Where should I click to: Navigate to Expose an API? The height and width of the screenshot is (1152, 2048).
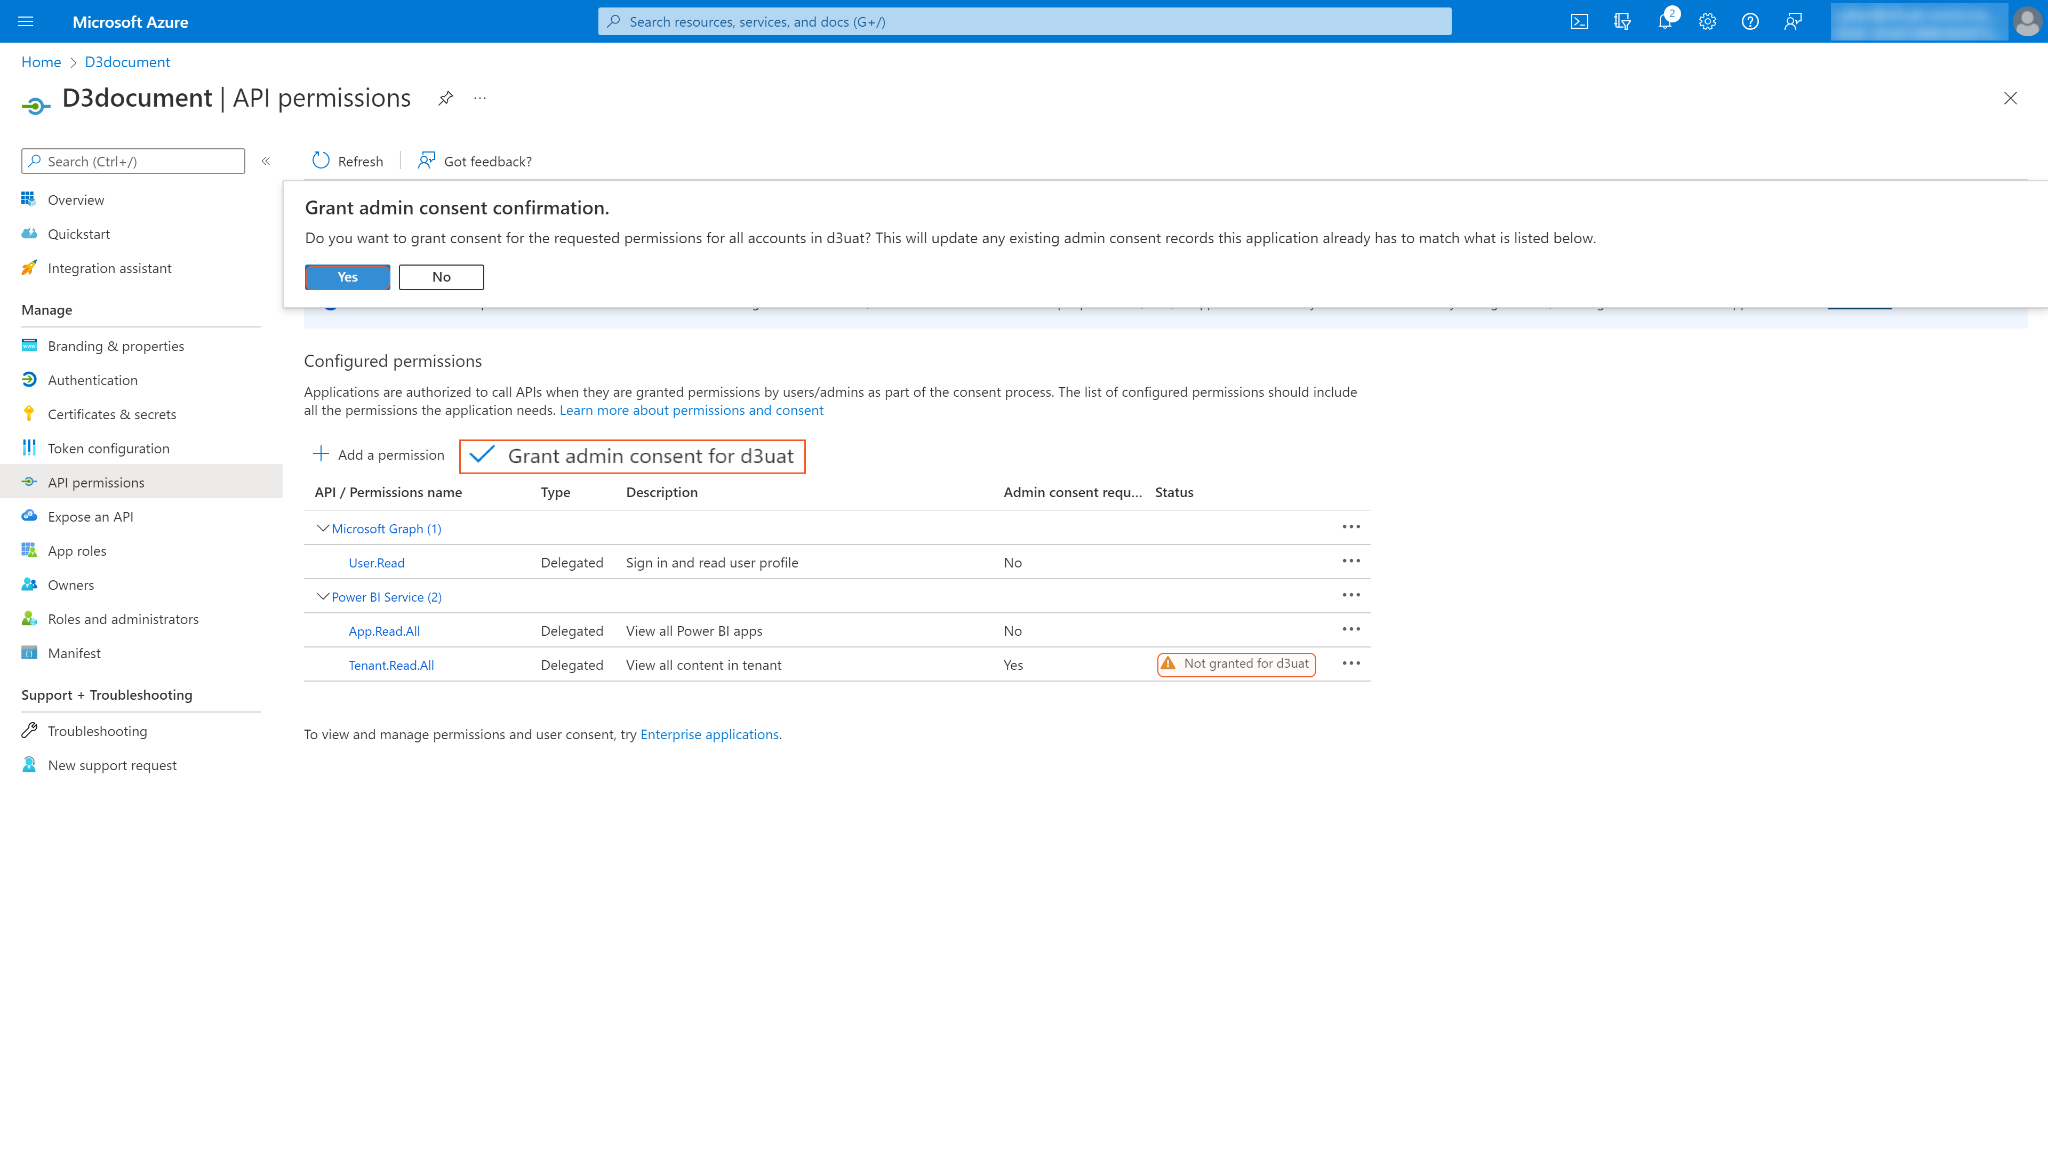point(90,517)
